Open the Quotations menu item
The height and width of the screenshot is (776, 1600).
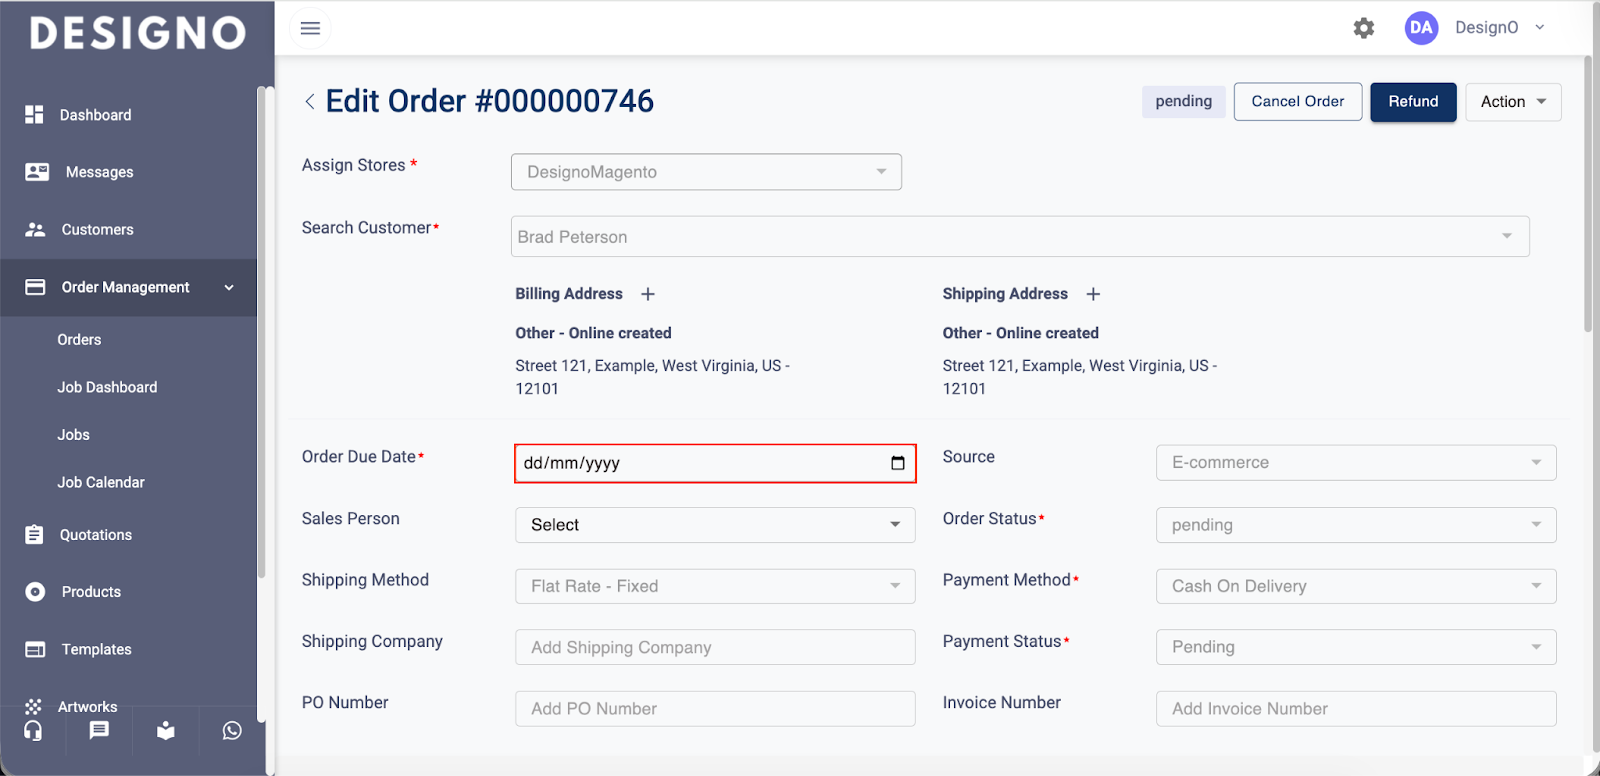(95, 535)
